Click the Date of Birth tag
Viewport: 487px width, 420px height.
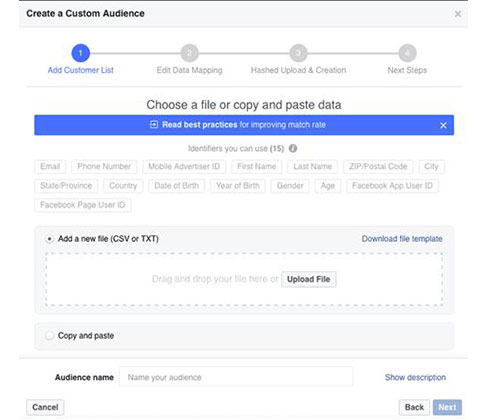coord(176,186)
